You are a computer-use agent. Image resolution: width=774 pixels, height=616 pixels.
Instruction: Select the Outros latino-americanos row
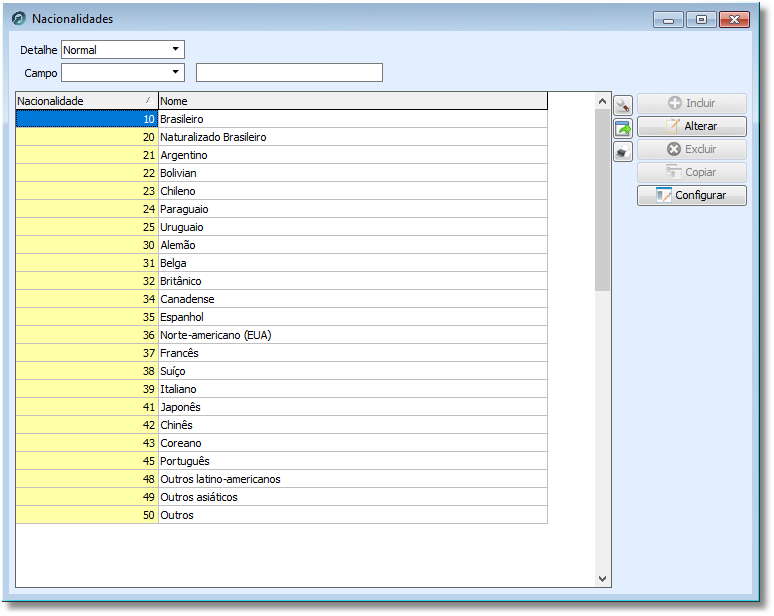pyautogui.click(x=281, y=479)
